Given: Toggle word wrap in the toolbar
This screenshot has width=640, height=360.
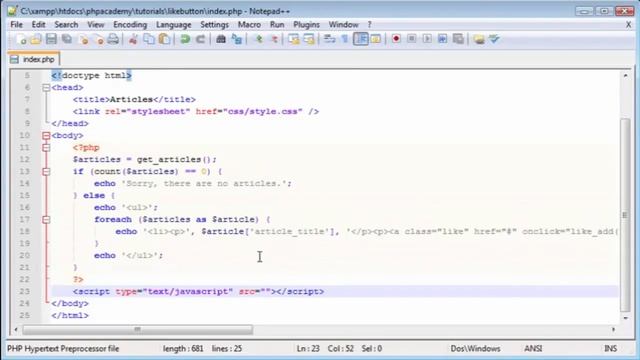Looking at the screenshot, I should 329,39.
